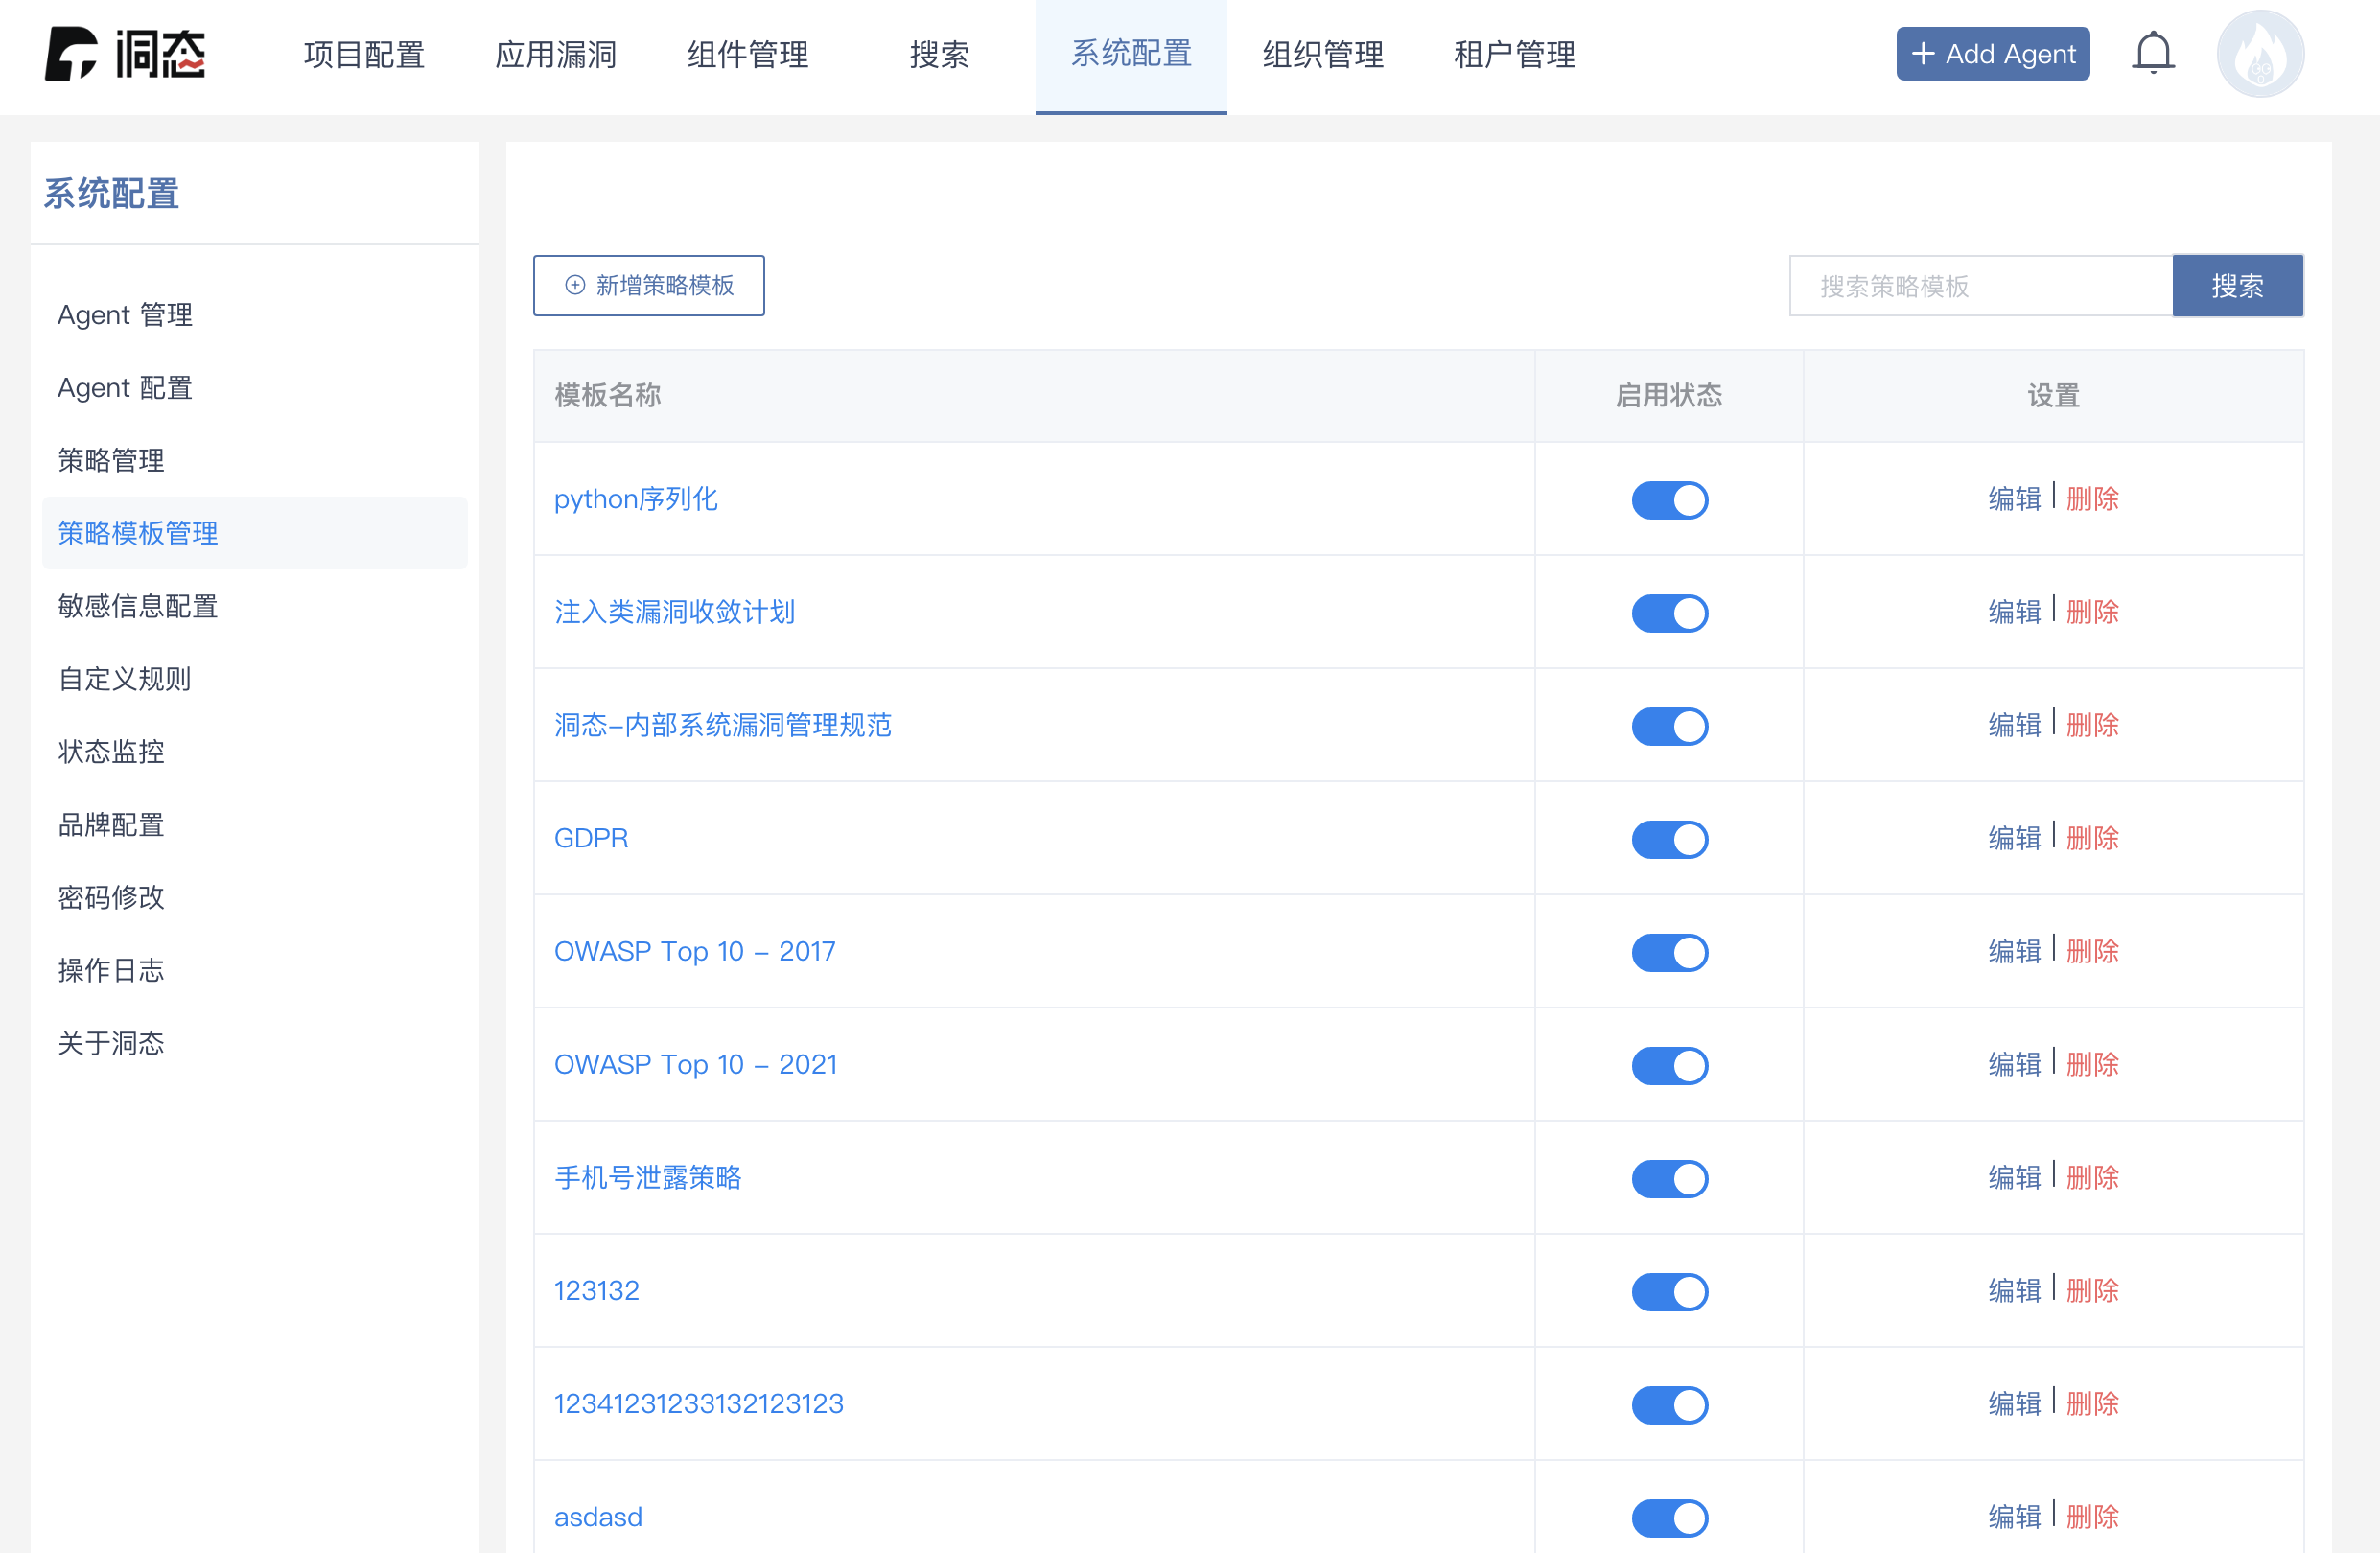Click 删除 for python序列化
The width and height of the screenshot is (2380, 1553).
point(2092,499)
